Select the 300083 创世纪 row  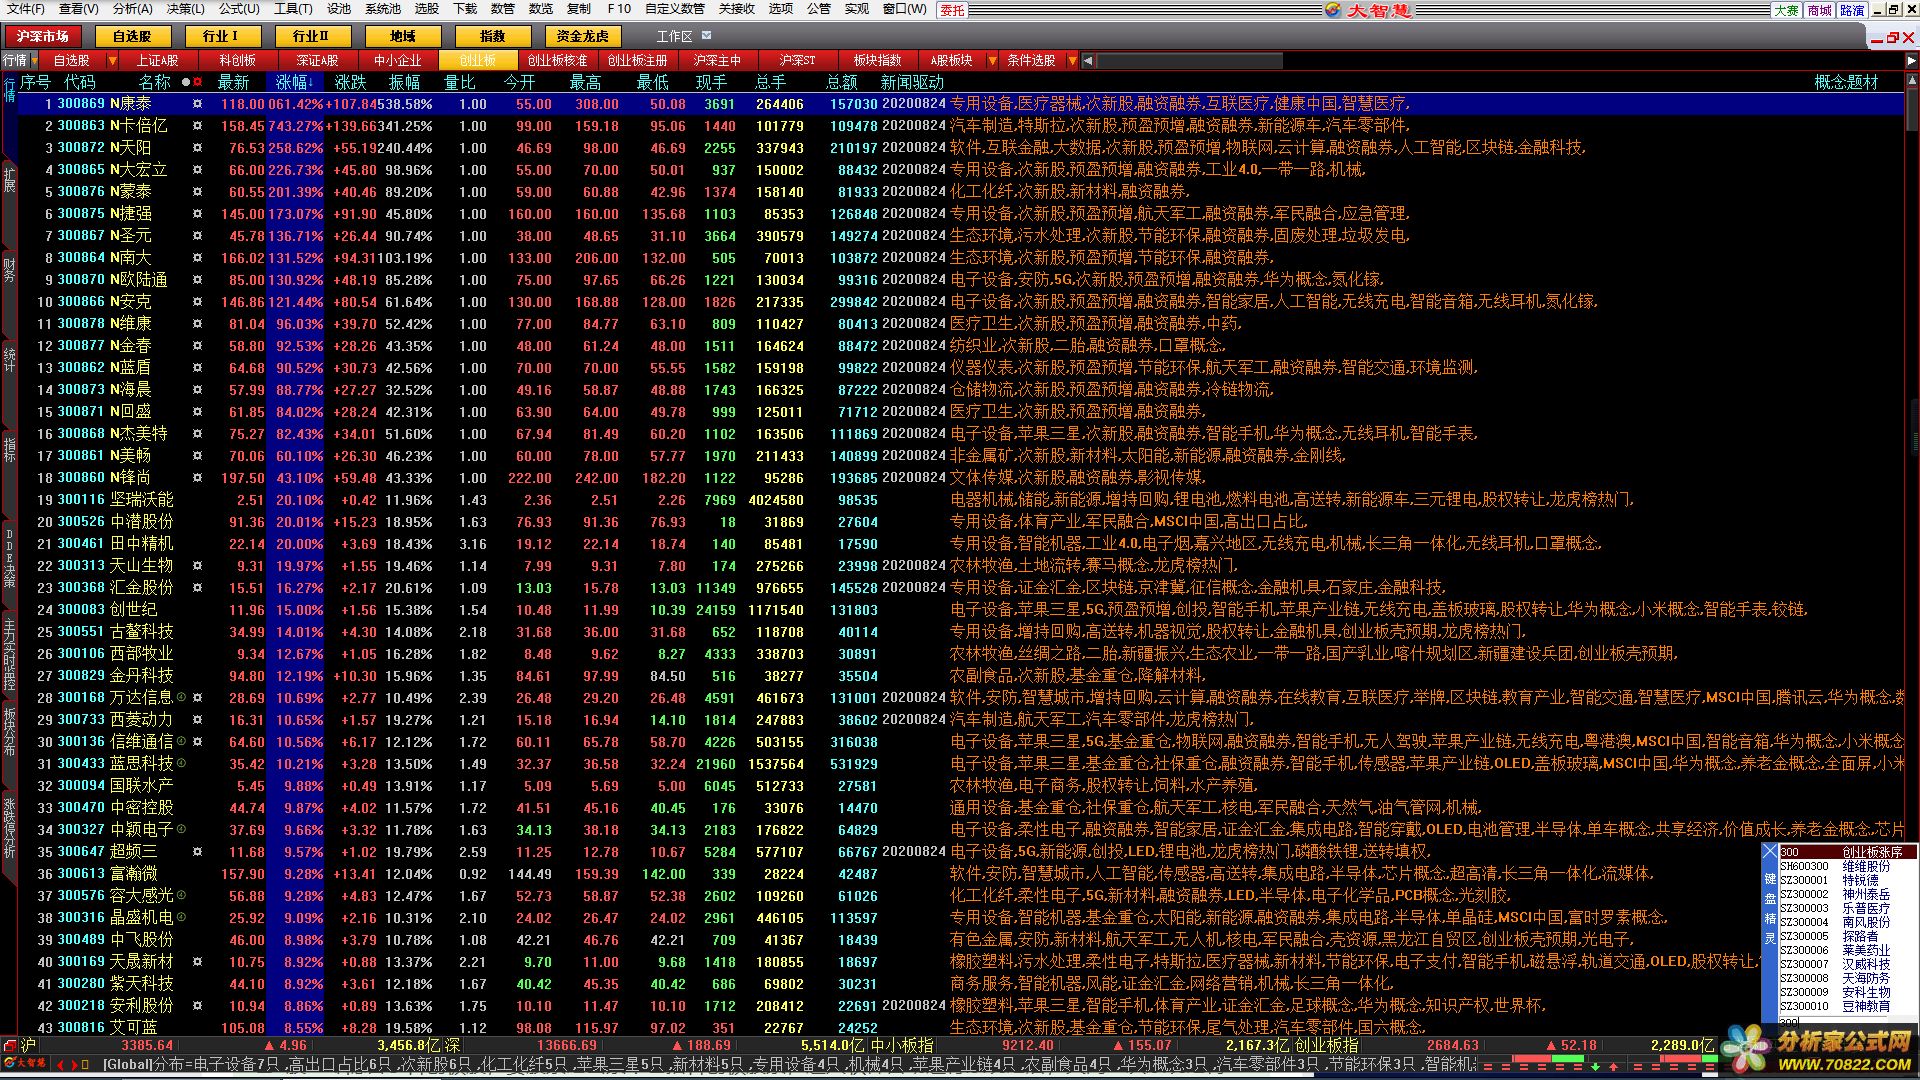click(x=961, y=610)
